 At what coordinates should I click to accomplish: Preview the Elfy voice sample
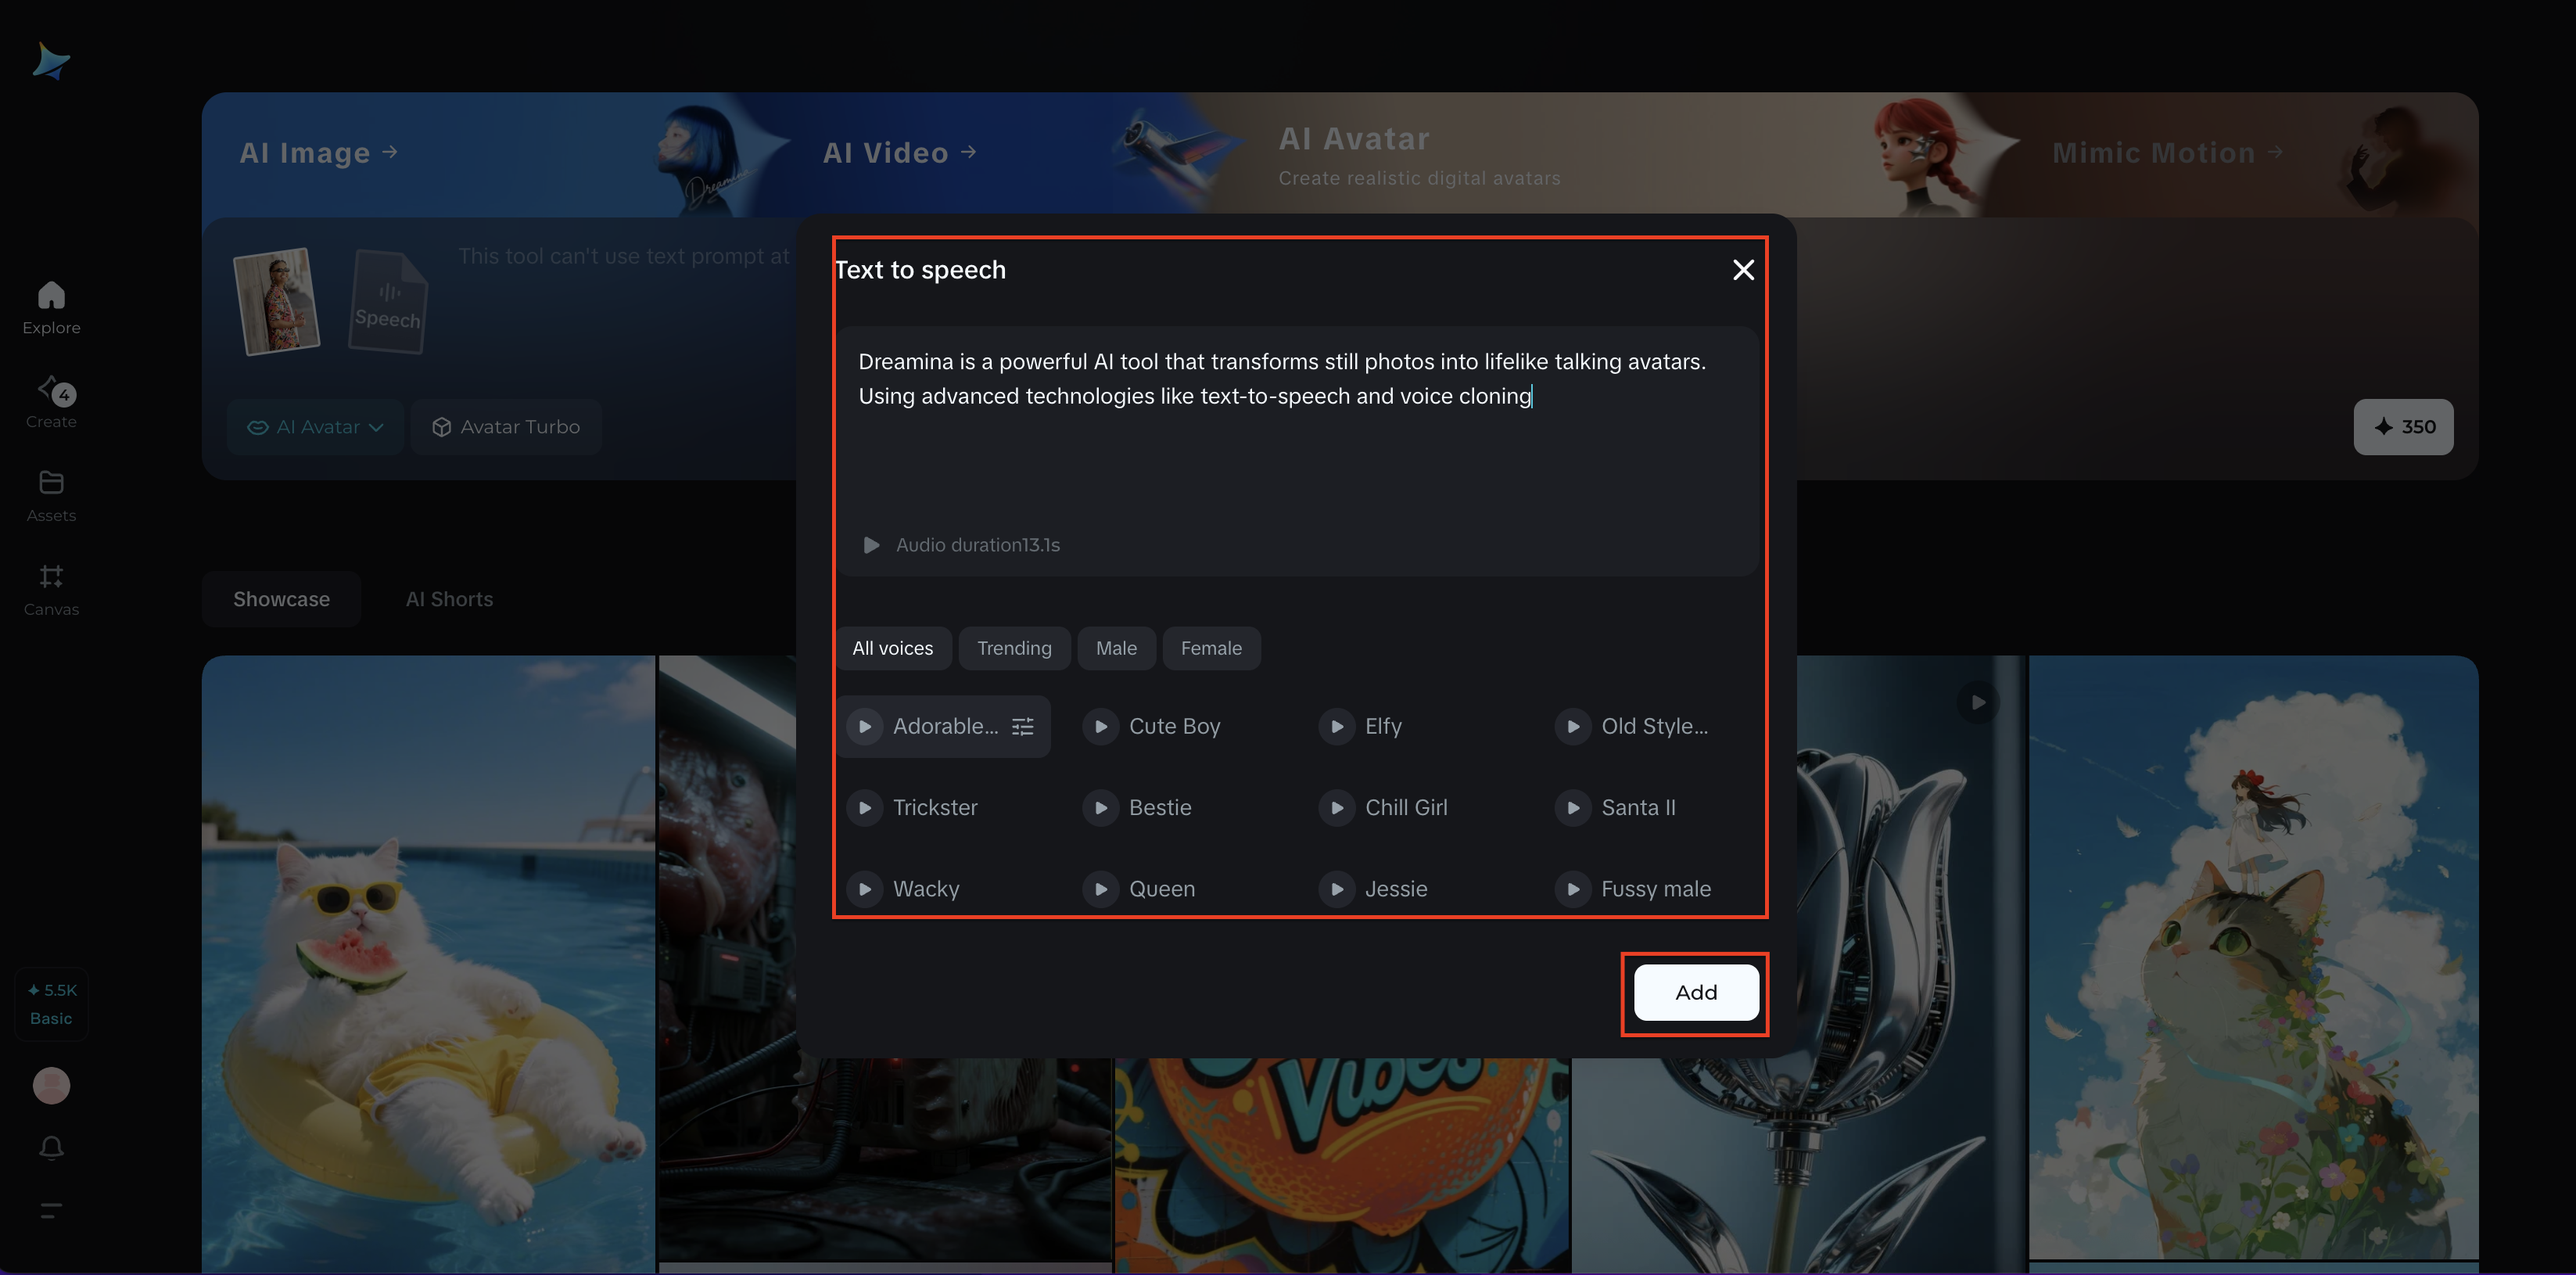1336,727
